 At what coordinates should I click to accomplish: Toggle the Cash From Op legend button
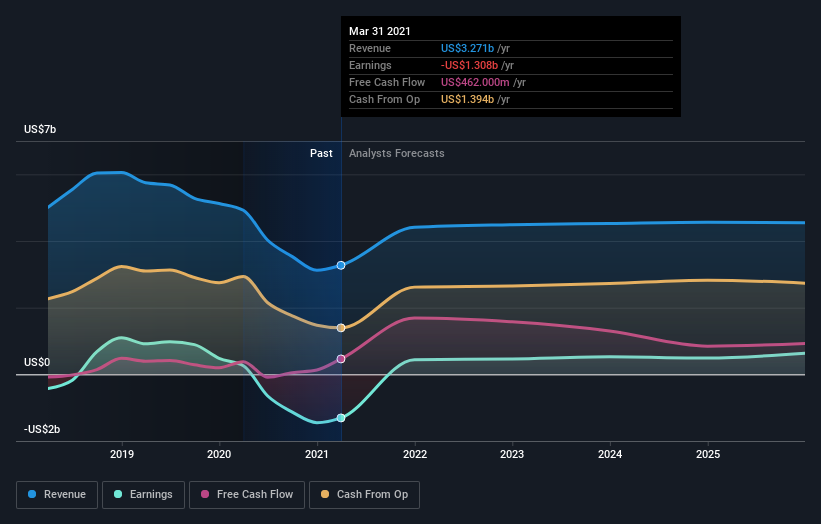(364, 495)
